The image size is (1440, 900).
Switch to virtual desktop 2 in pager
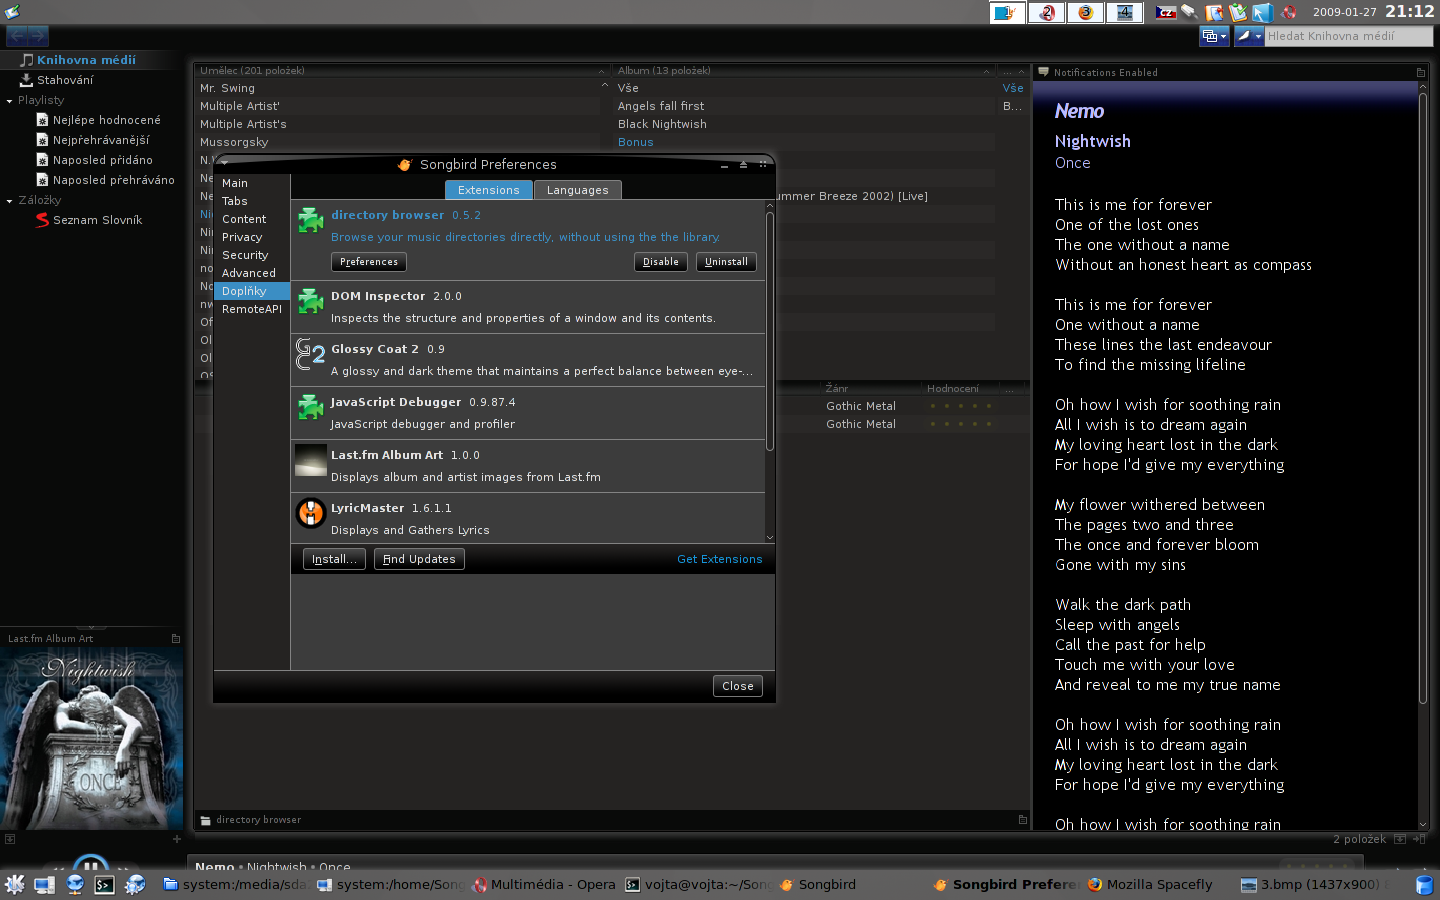pyautogui.click(x=1047, y=12)
